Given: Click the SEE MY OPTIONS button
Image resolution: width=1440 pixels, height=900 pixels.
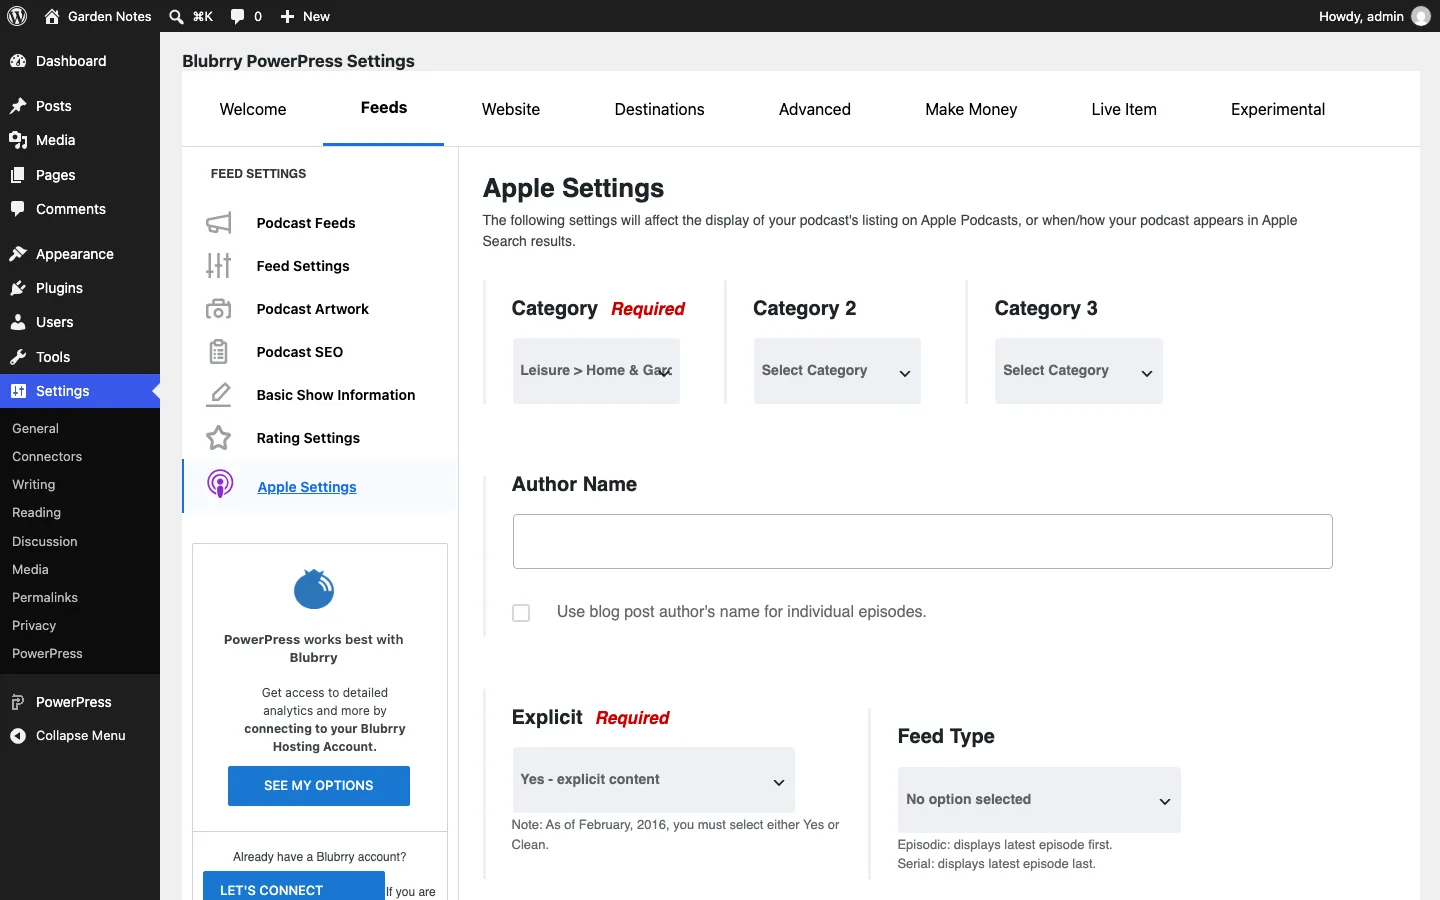Looking at the screenshot, I should 319,786.
